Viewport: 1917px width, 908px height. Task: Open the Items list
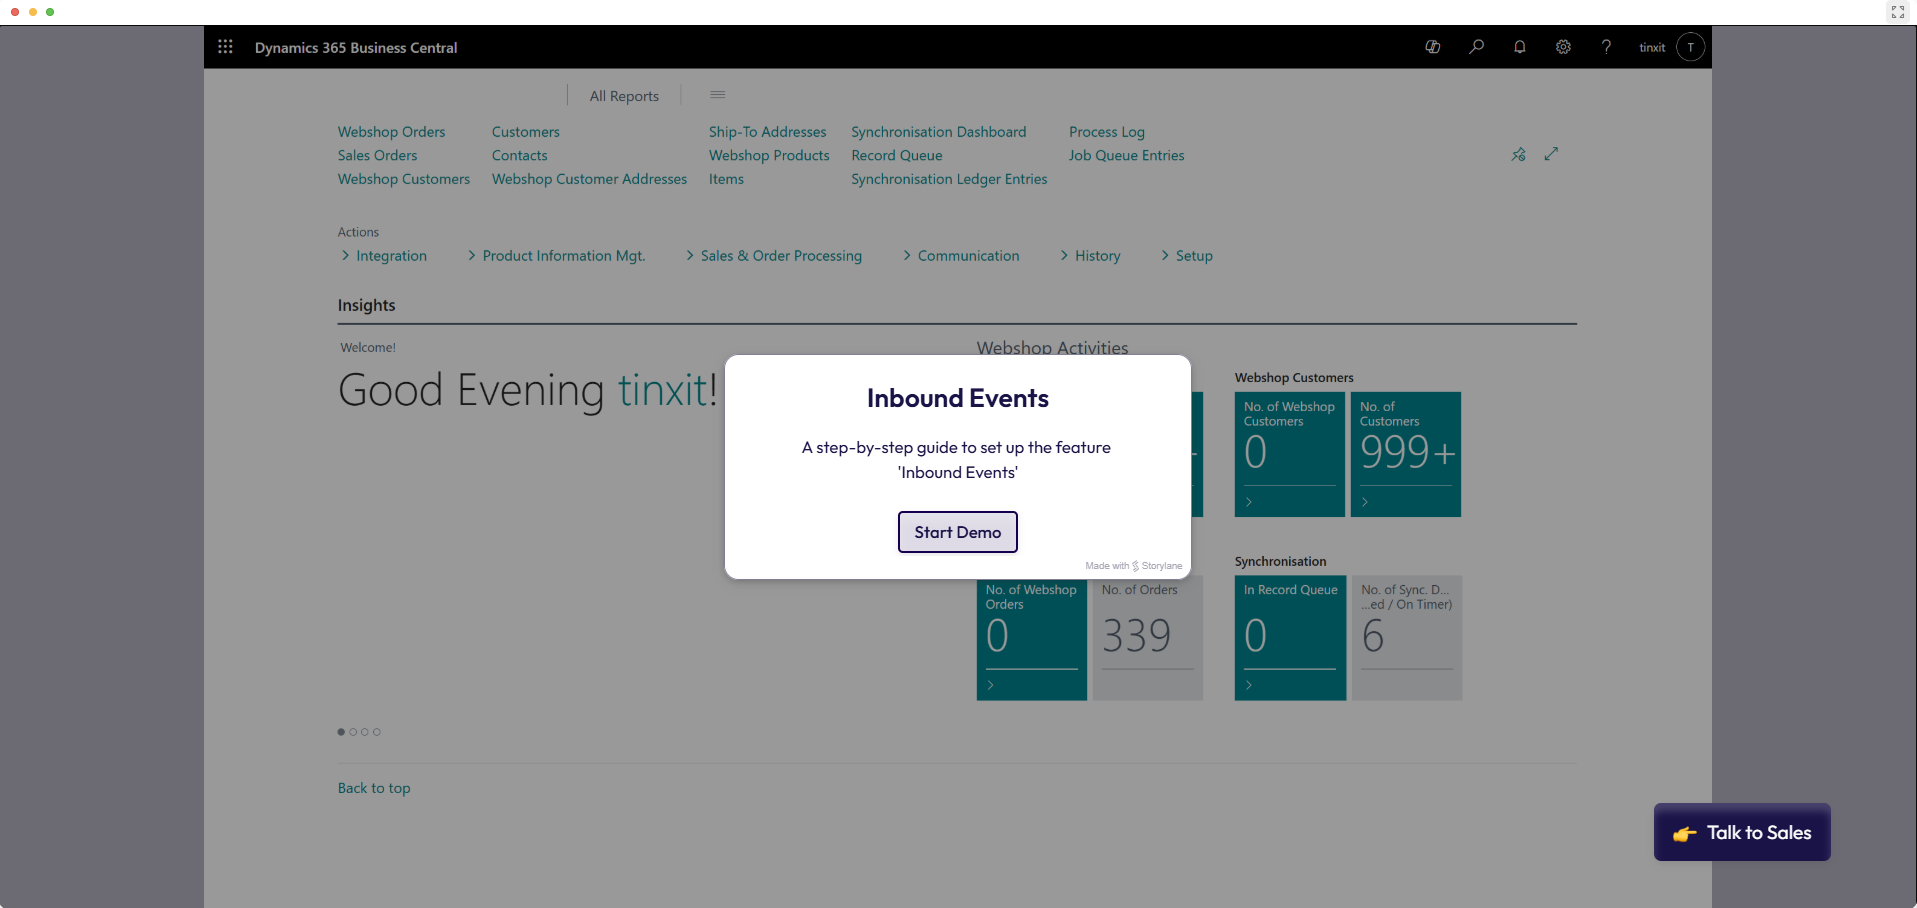tap(726, 179)
